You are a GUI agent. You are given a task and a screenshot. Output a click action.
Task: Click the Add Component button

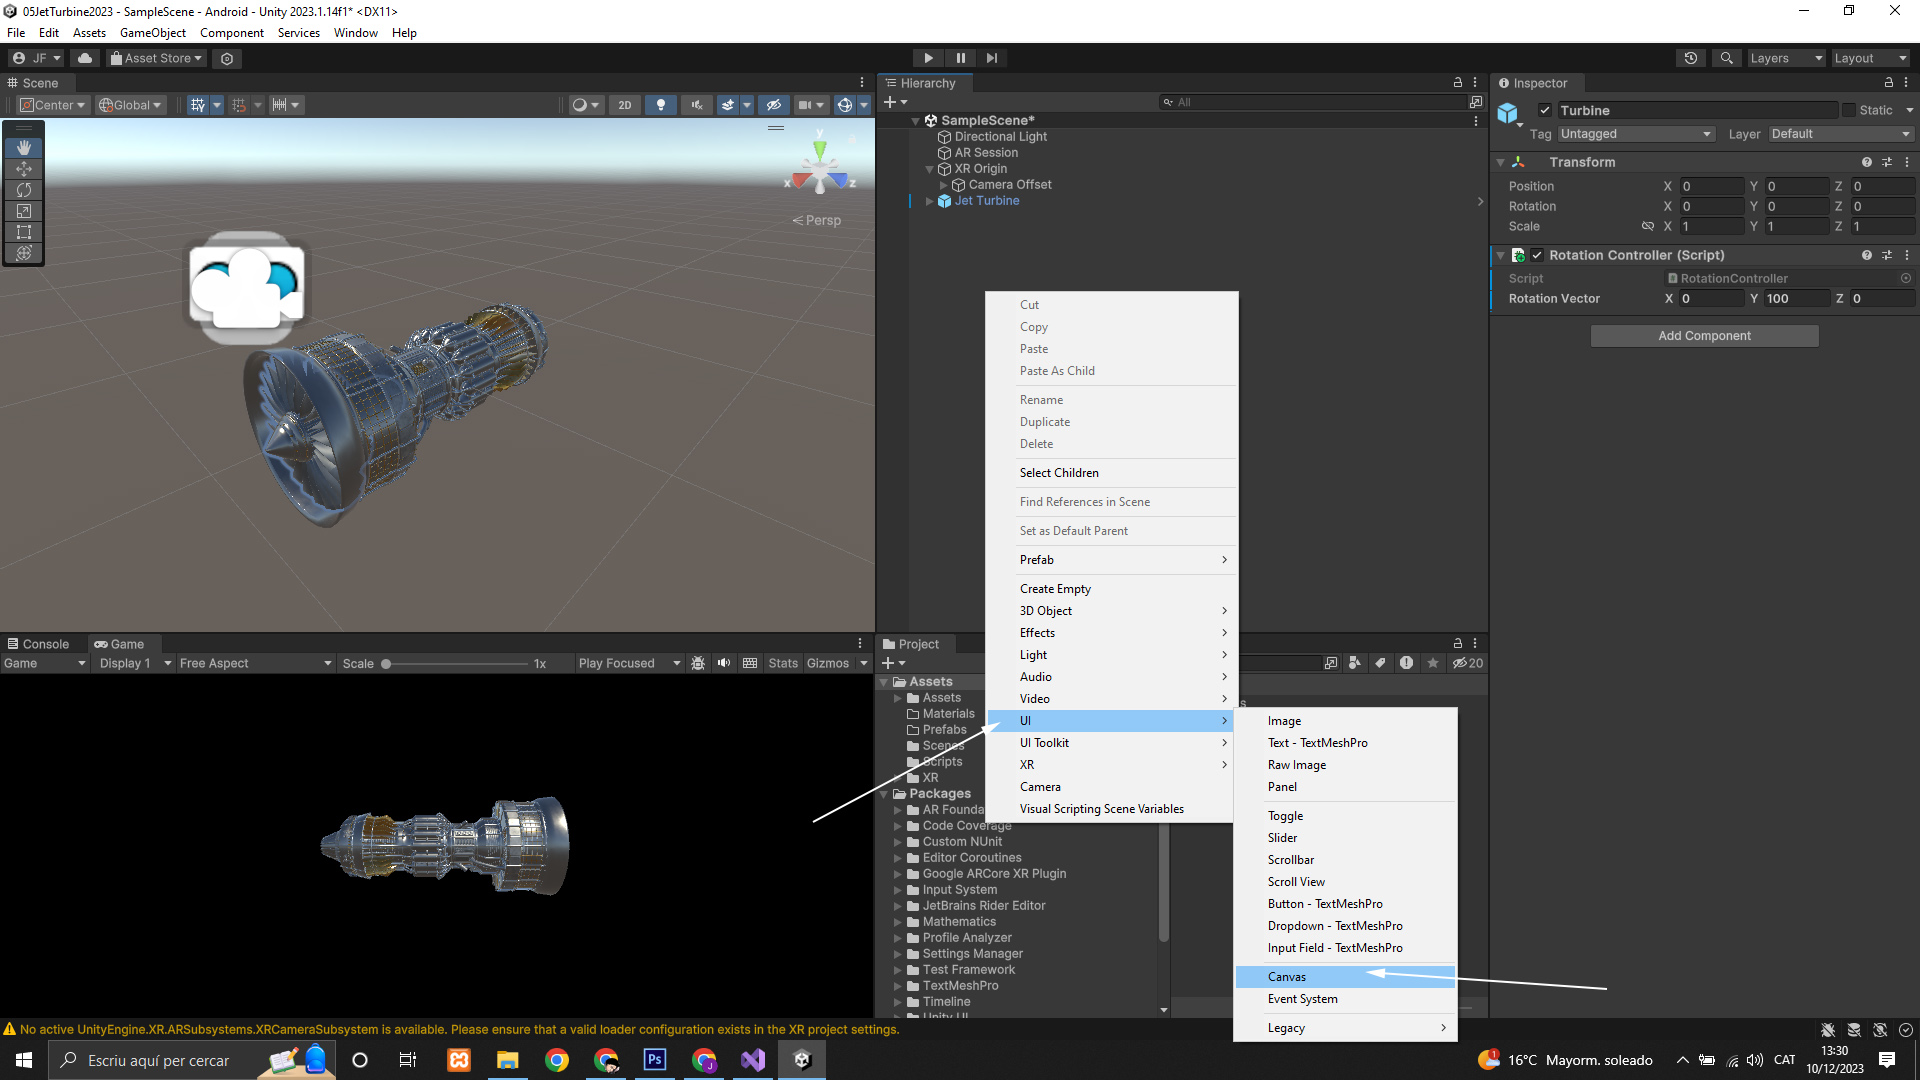(x=1704, y=336)
